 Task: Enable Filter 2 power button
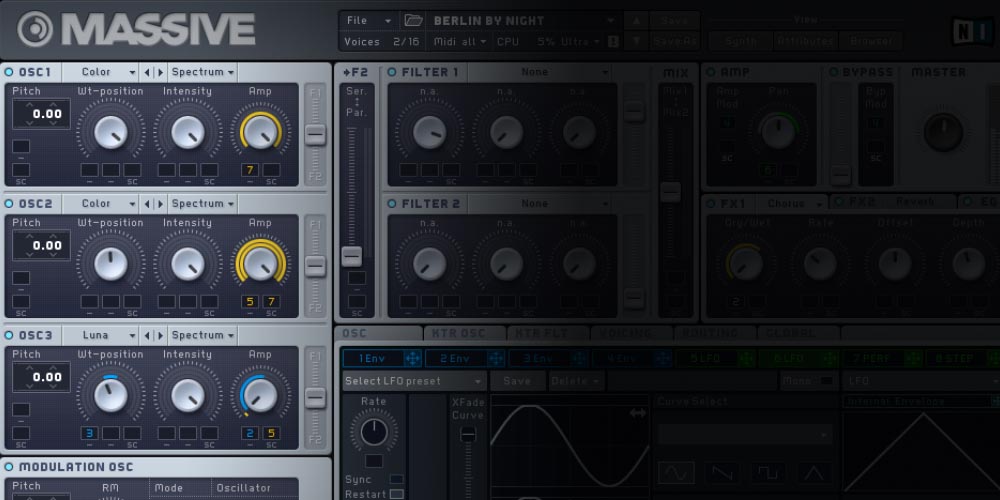392,204
